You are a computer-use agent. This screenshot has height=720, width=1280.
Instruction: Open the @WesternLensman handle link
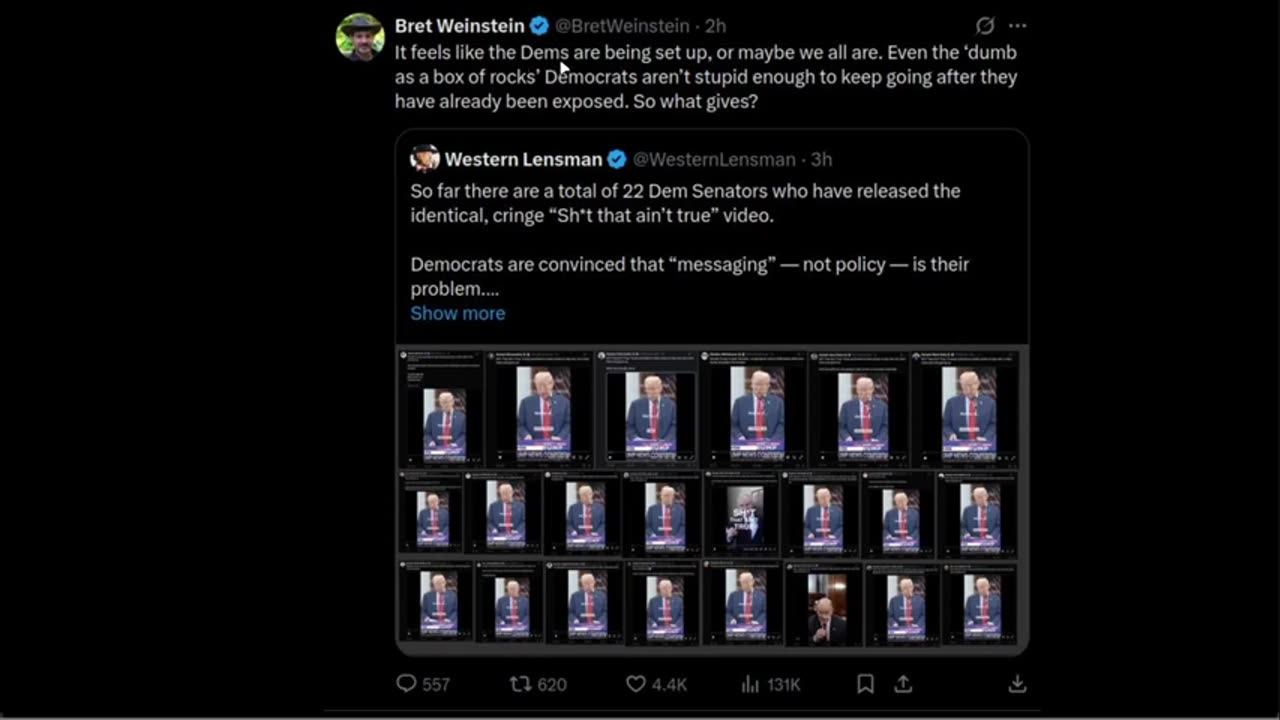click(714, 159)
